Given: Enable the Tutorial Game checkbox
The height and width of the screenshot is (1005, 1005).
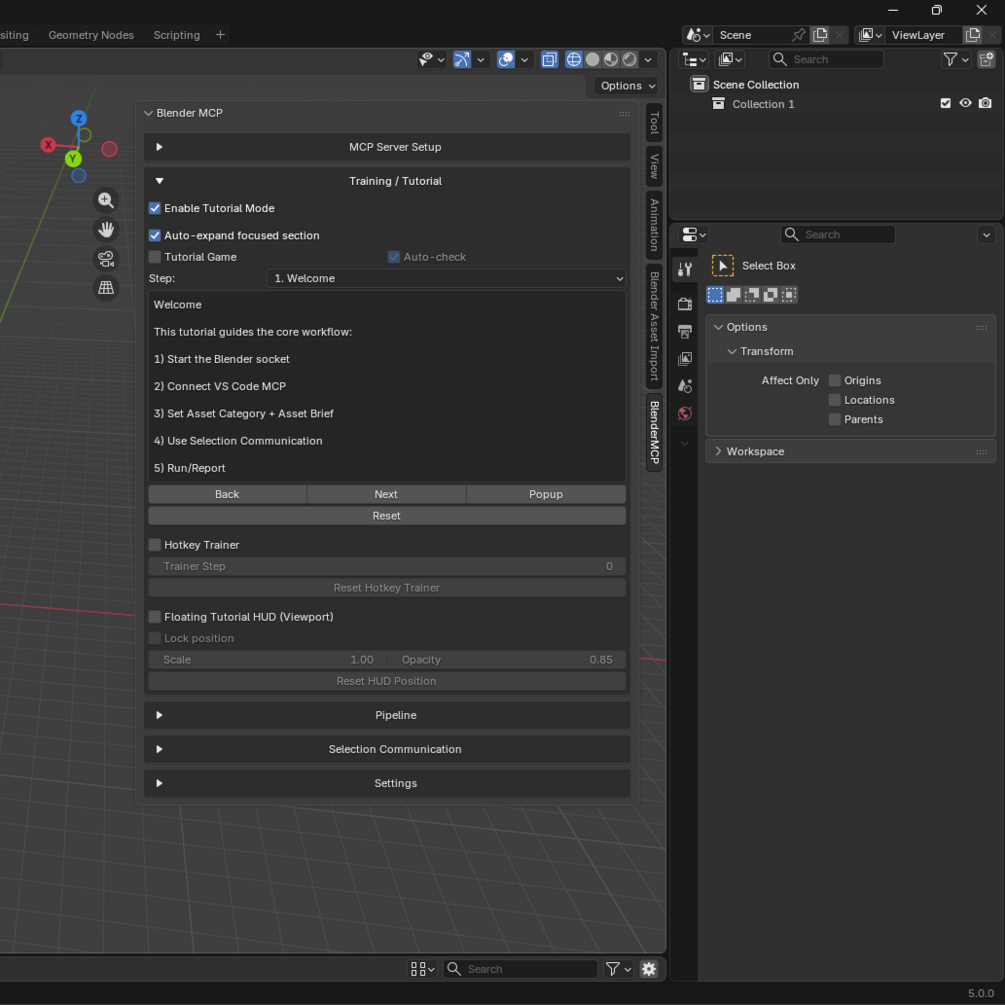Looking at the screenshot, I should [154, 257].
